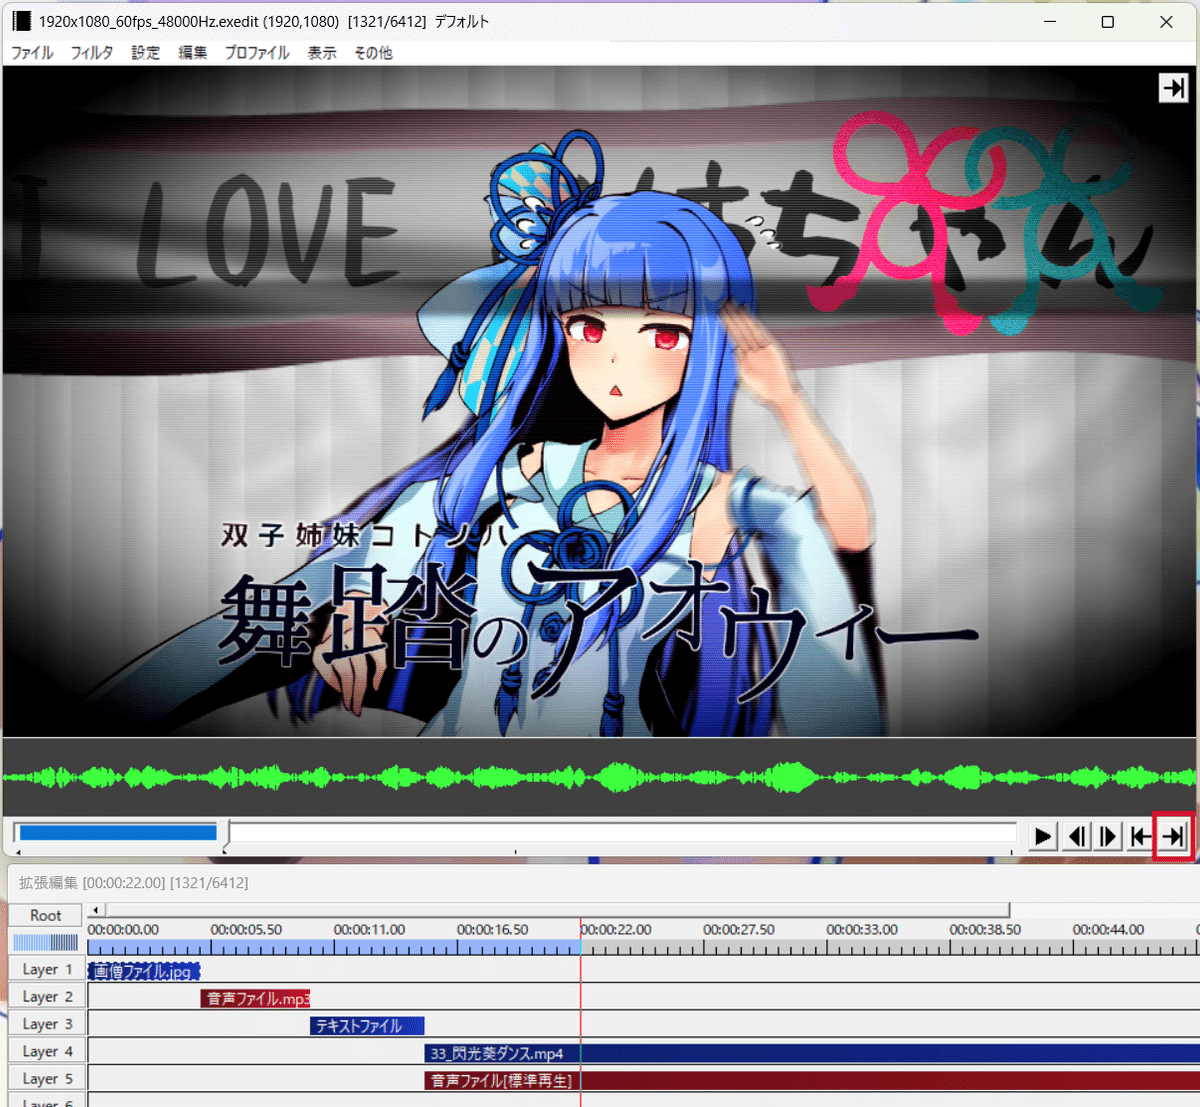Toggle Layer 5 visibility button
This screenshot has height=1107, width=1200.
click(x=47, y=1078)
